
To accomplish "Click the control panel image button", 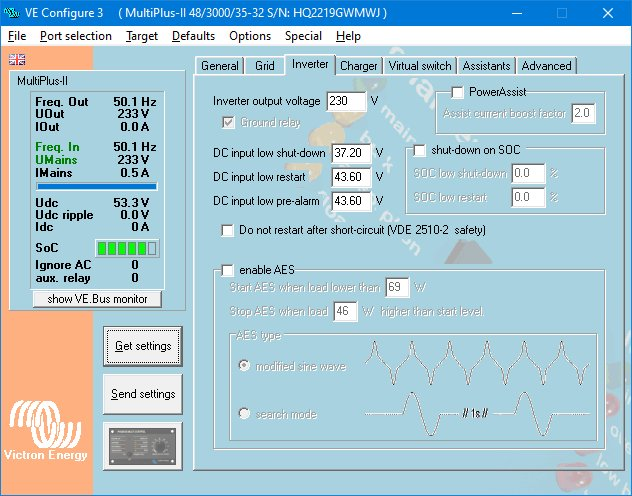I will click(x=143, y=443).
